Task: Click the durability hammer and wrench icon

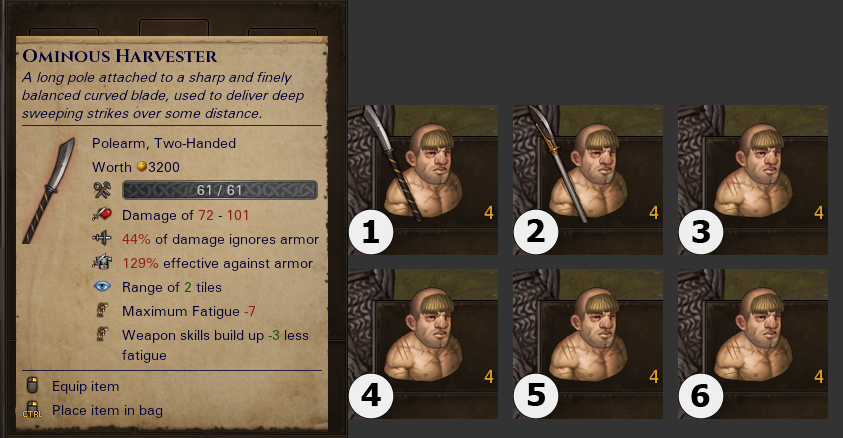Action: 102,190
